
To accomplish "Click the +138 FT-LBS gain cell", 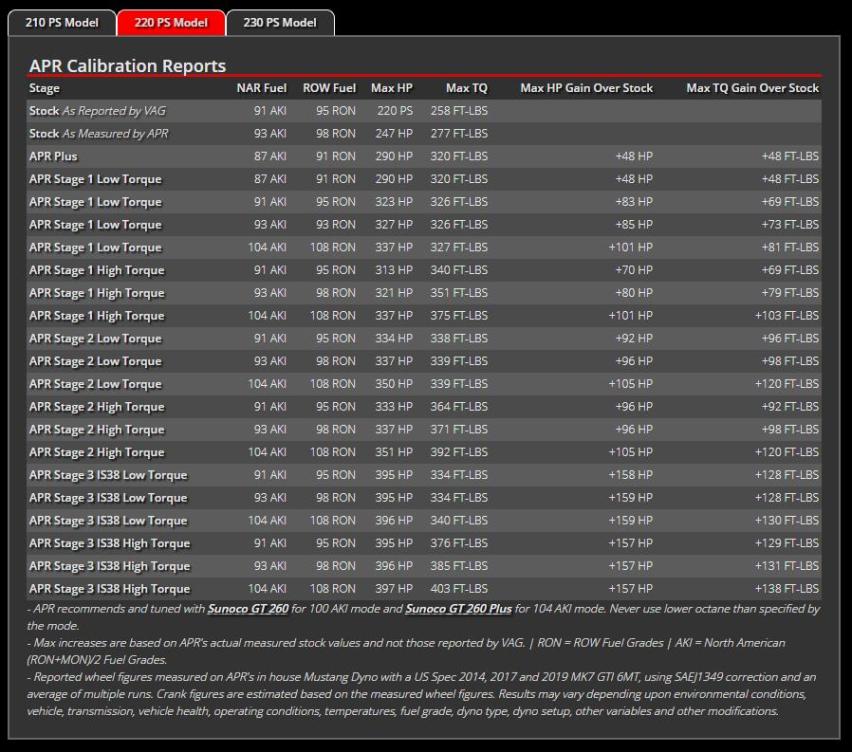I will (x=787, y=589).
